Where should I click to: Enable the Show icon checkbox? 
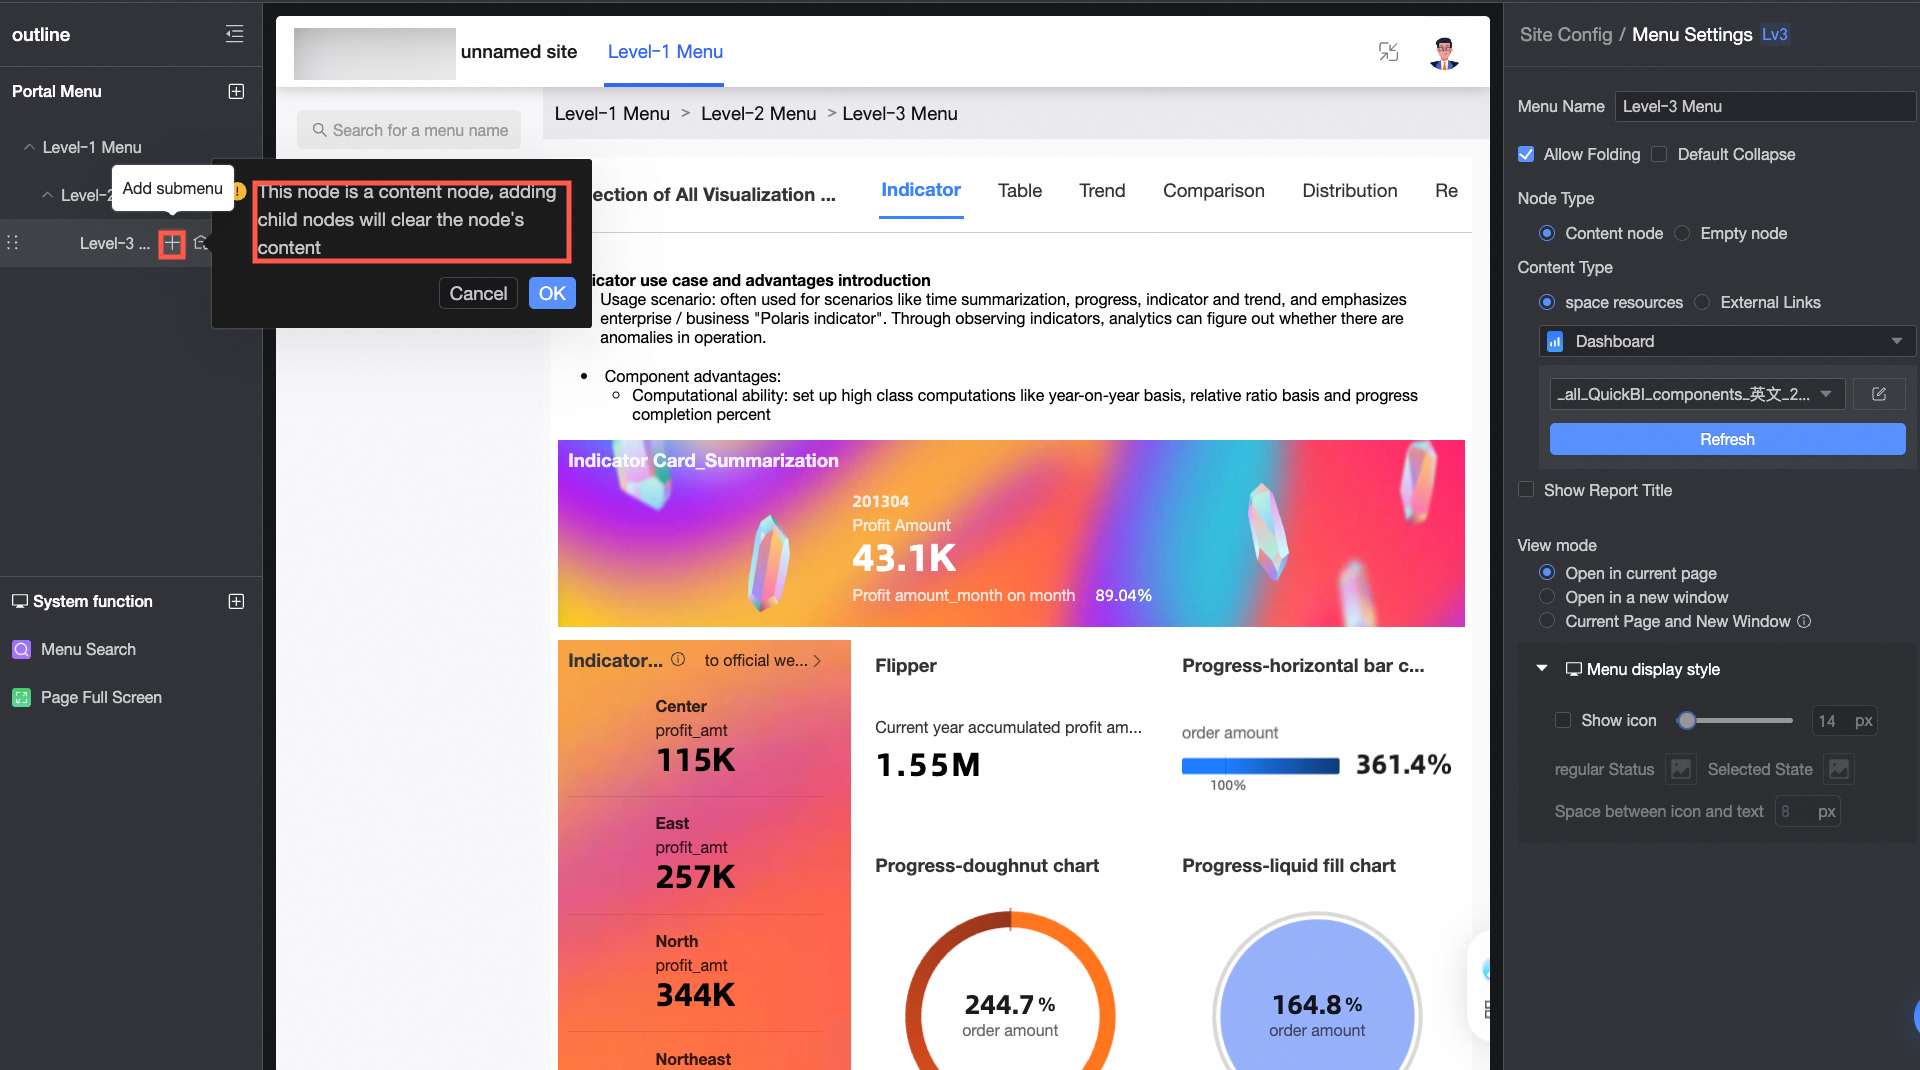click(x=1563, y=720)
